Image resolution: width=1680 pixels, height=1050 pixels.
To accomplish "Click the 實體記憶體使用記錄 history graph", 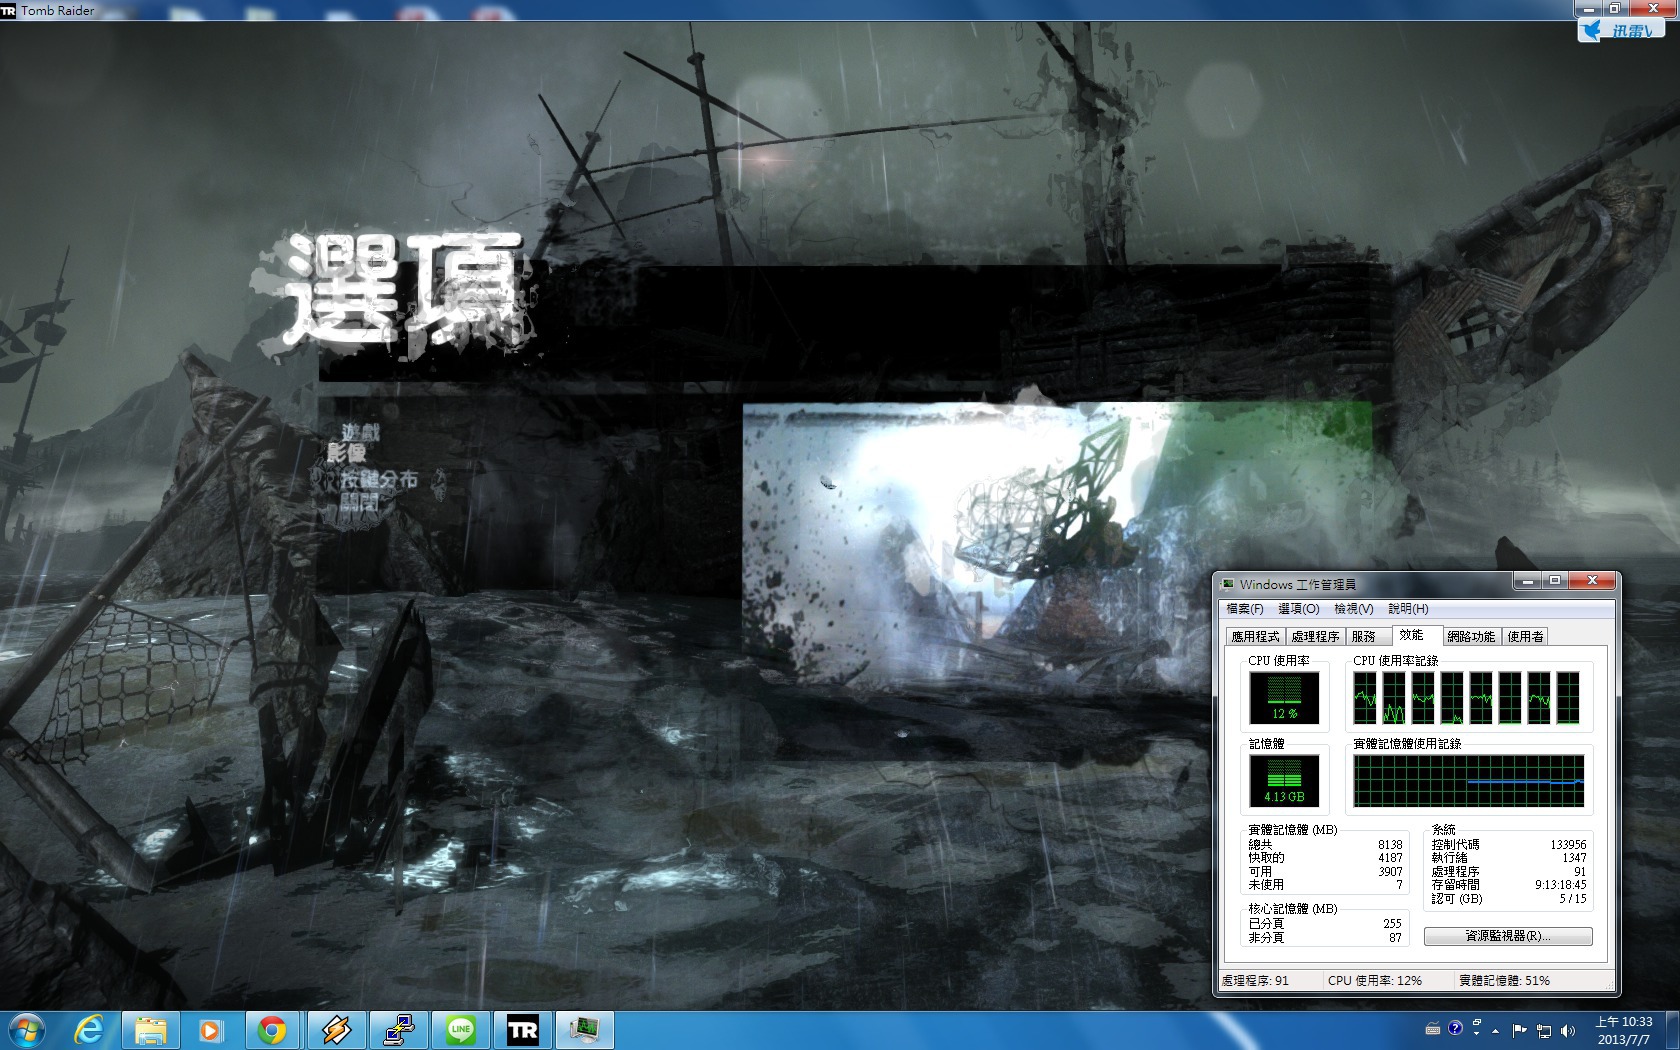I will [1469, 781].
